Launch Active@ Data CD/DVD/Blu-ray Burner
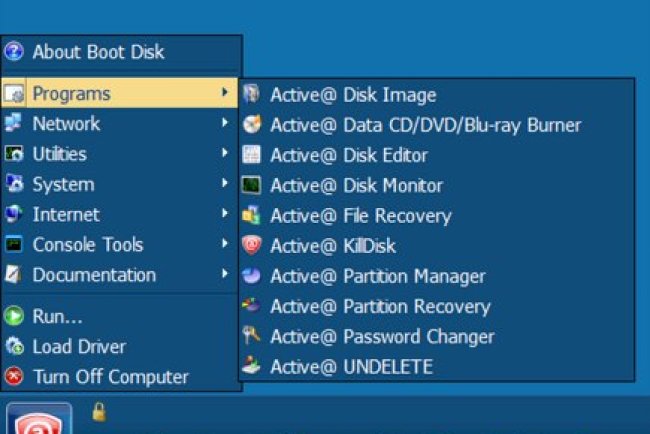The width and height of the screenshot is (650, 434). click(437, 125)
